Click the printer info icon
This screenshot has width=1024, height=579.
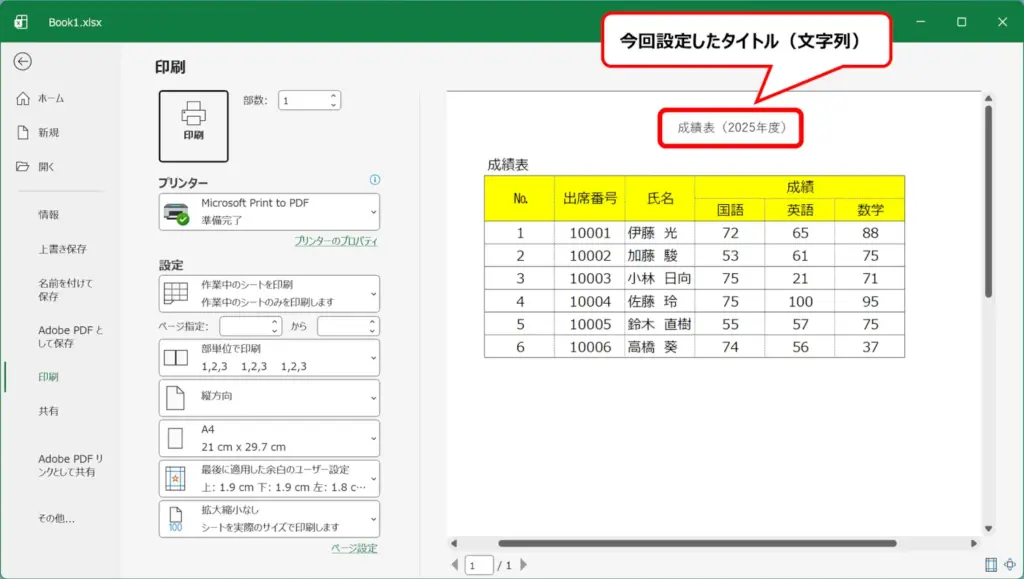375,180
